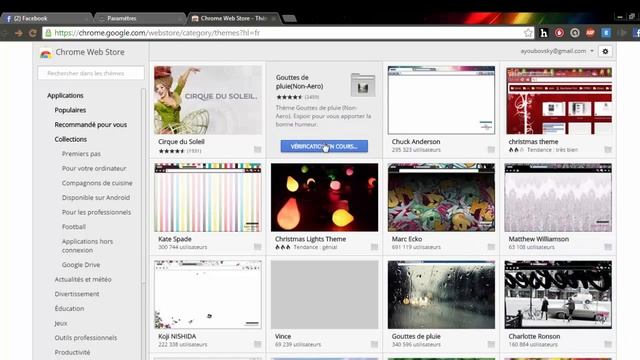Open the Christmas Lights Theme thumbnail
Image resolution: width=640 pixels, height=360 pixels.
coord(324,198)
